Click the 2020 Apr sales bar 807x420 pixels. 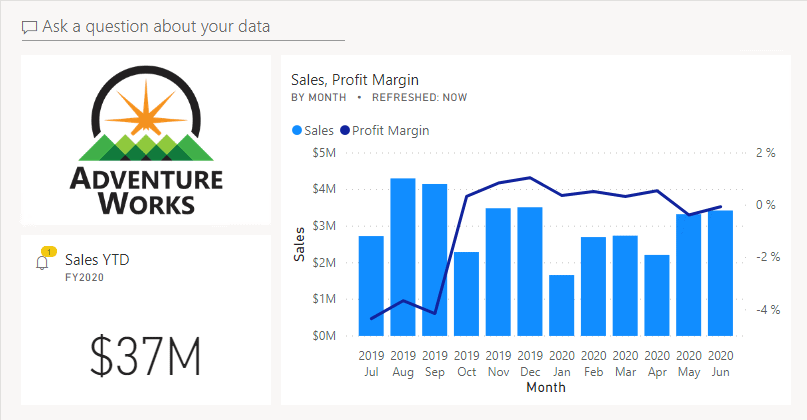657,295
